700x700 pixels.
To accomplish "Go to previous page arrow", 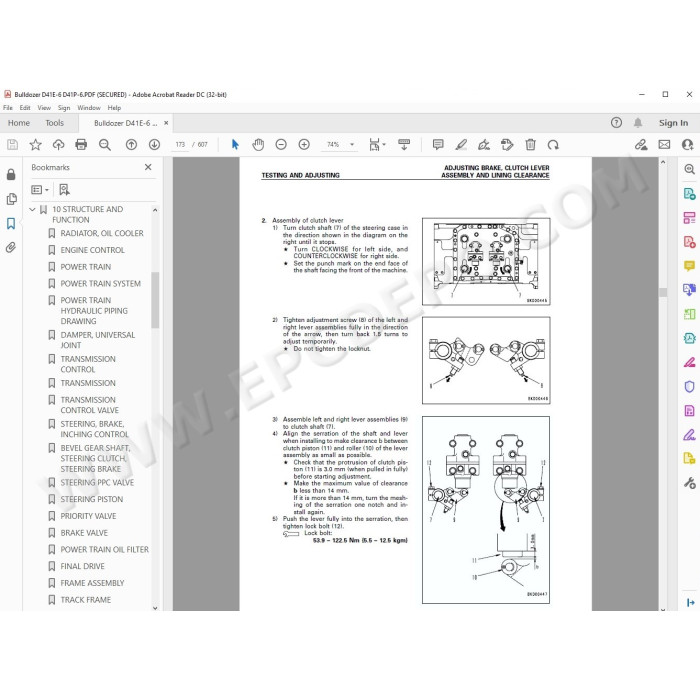I will pos(131,145).
